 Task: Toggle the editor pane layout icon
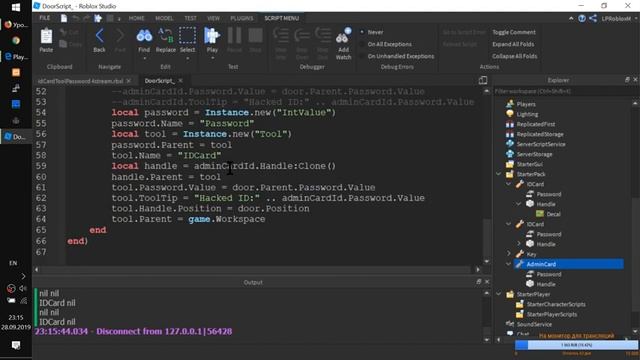pyautogui.click(x=483, y=80)
